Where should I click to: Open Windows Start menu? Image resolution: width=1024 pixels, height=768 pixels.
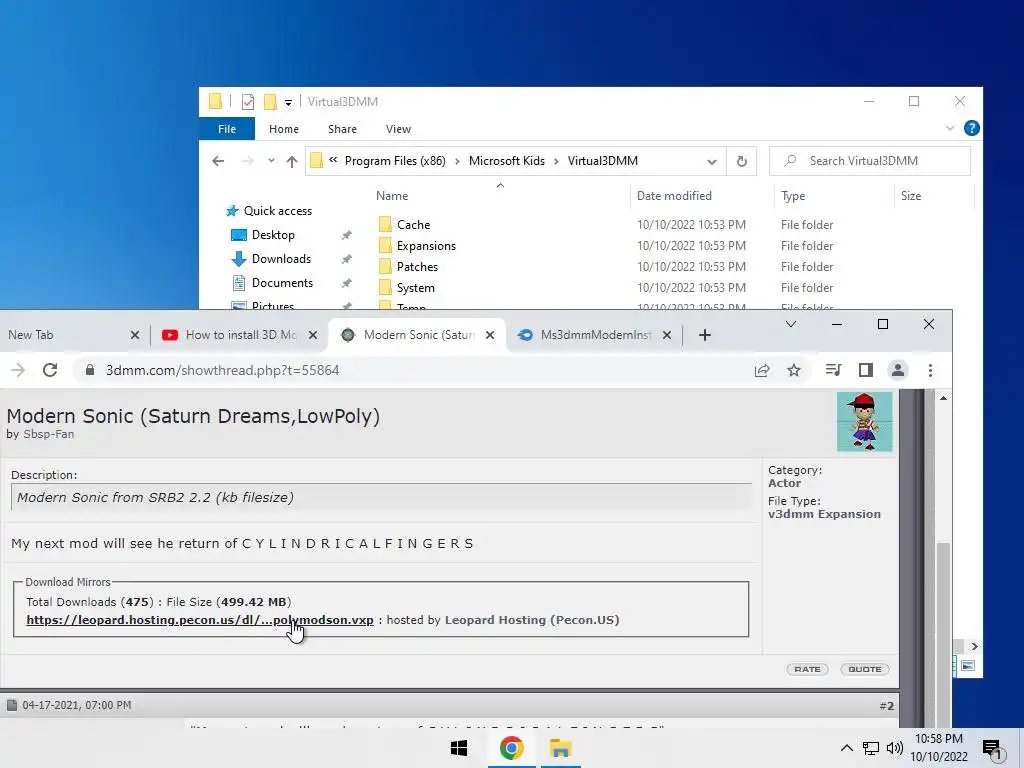coord(459,748)
